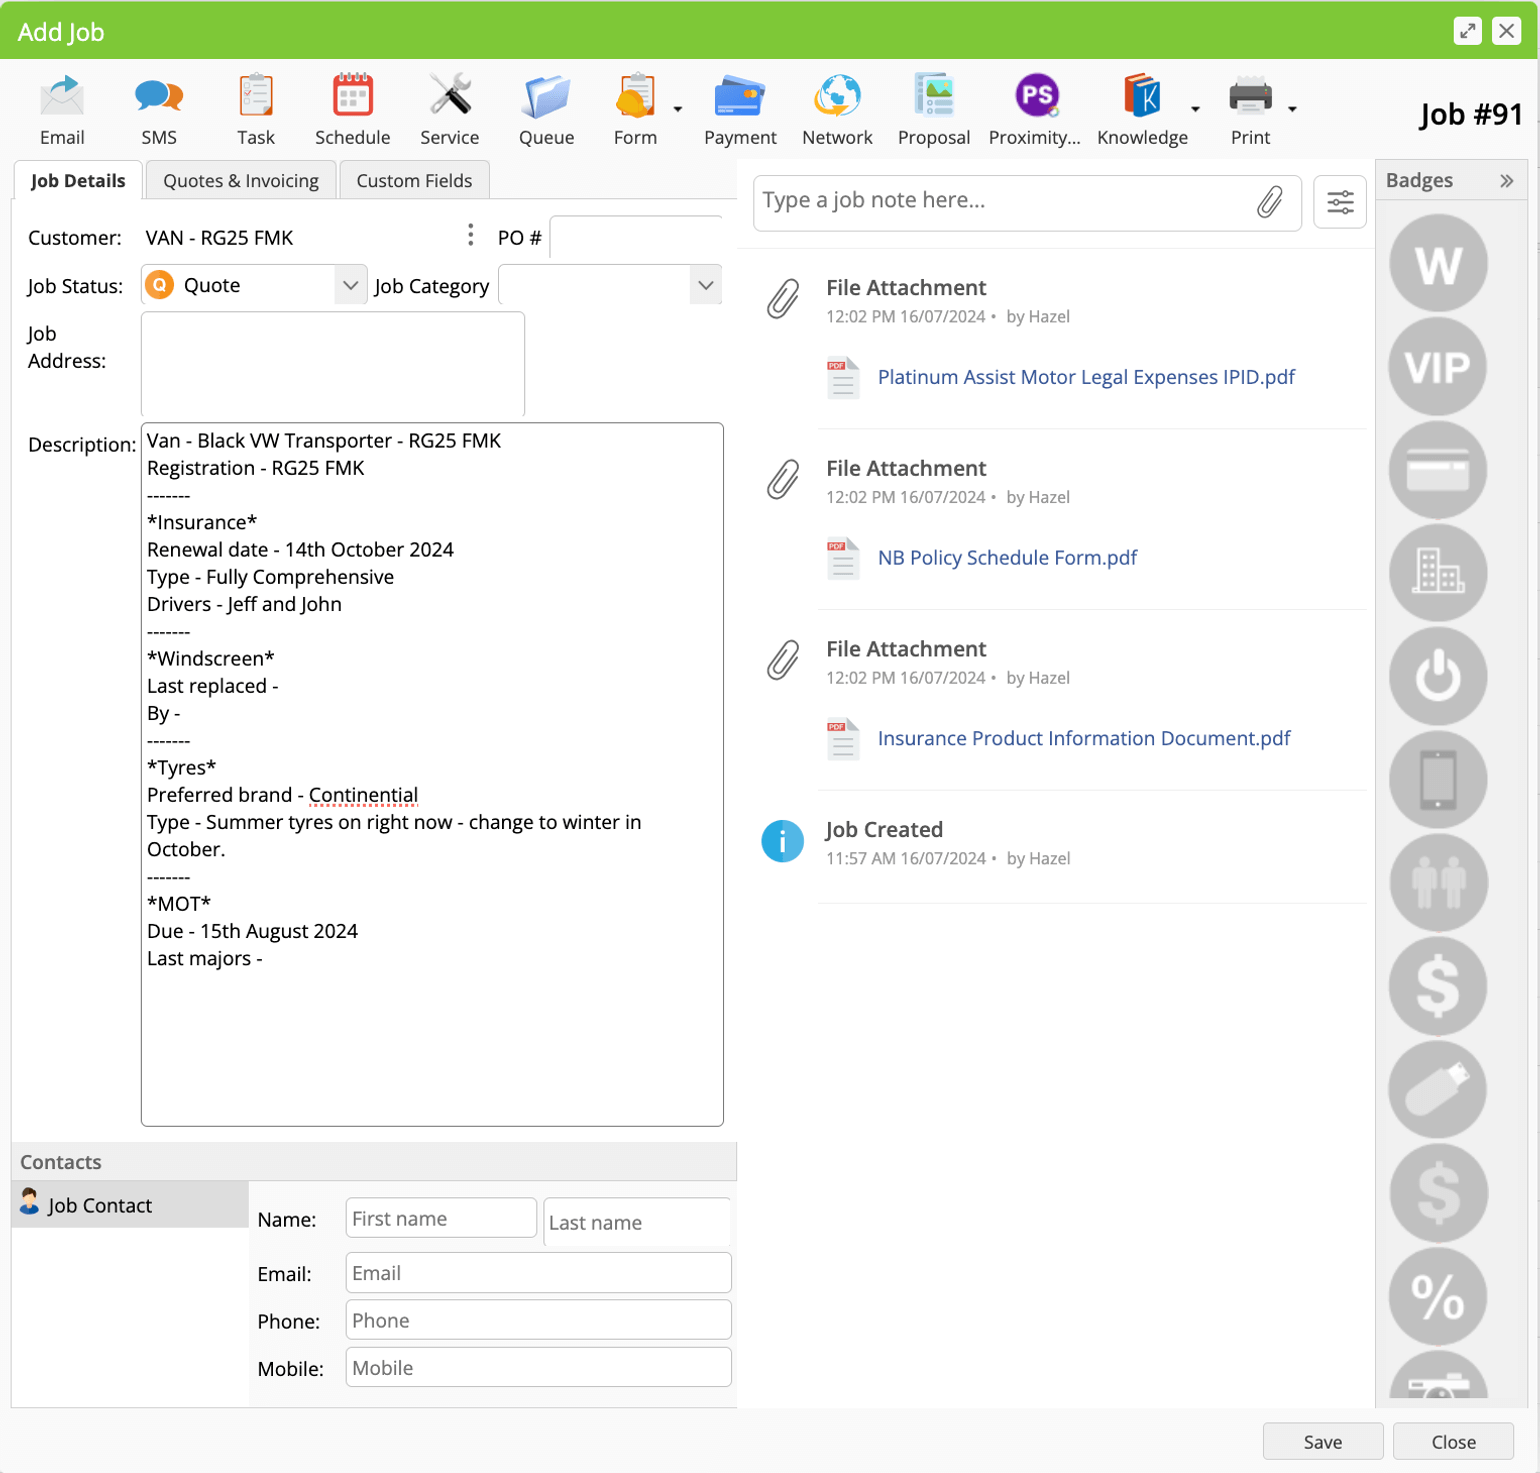The height and width of the screenshot is (1473, 1540).
Task: Open the Print dropdown arrow
Action: tap(1292, 109)
